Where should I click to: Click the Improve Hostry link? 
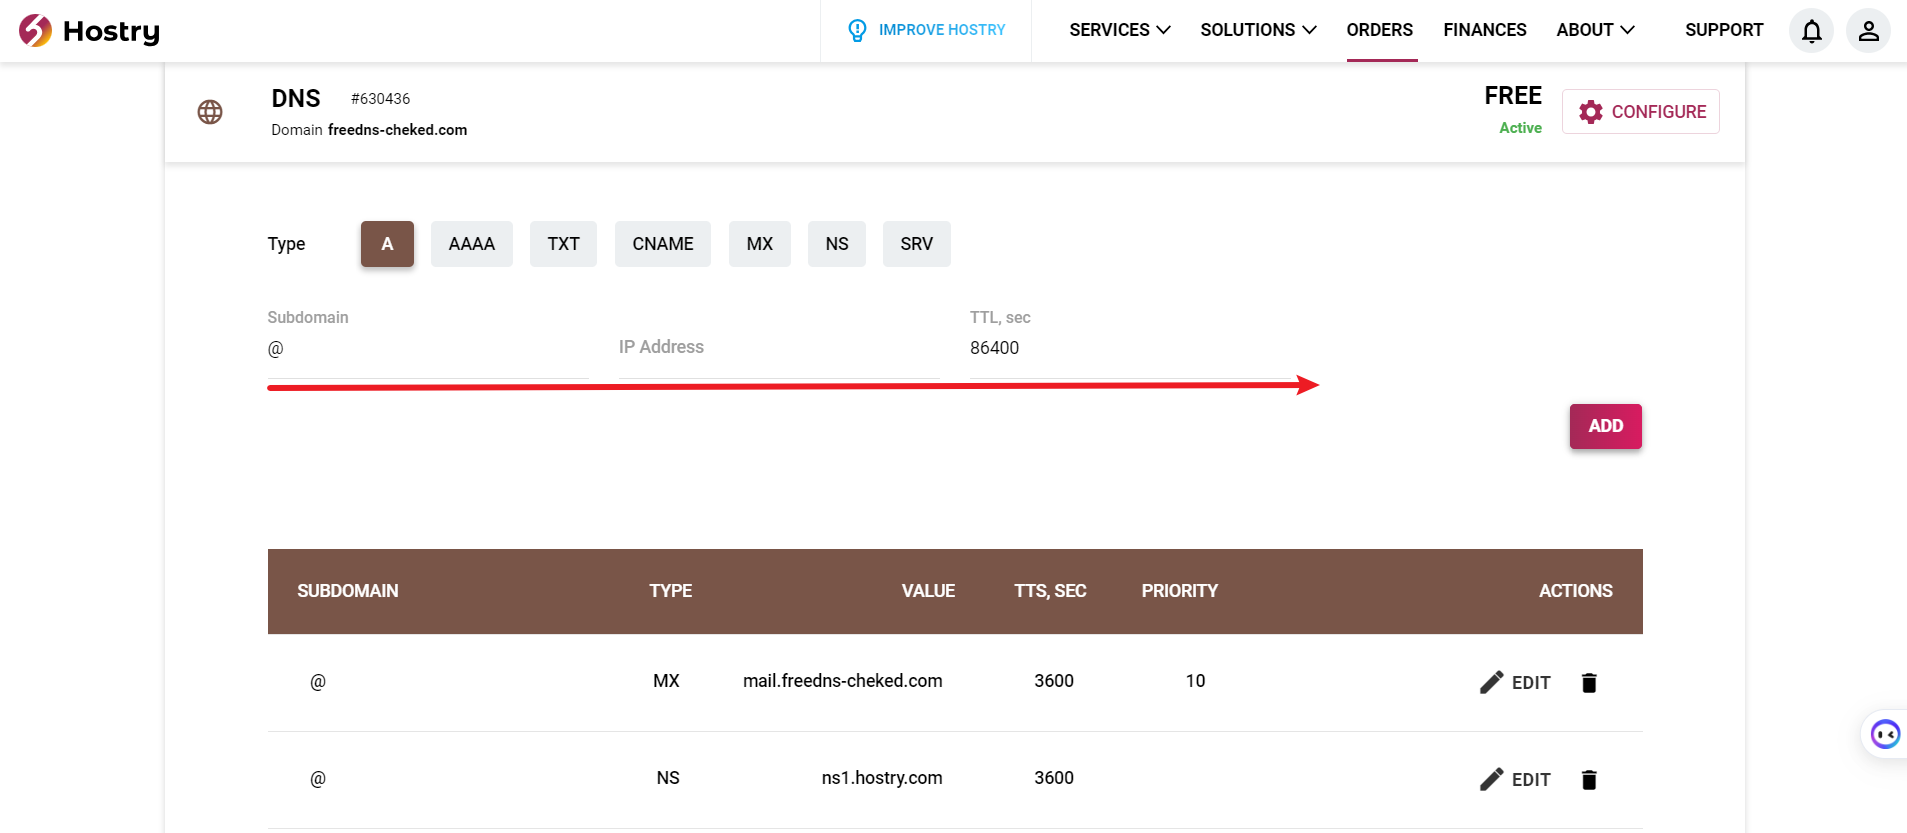(x=942, y=30)
